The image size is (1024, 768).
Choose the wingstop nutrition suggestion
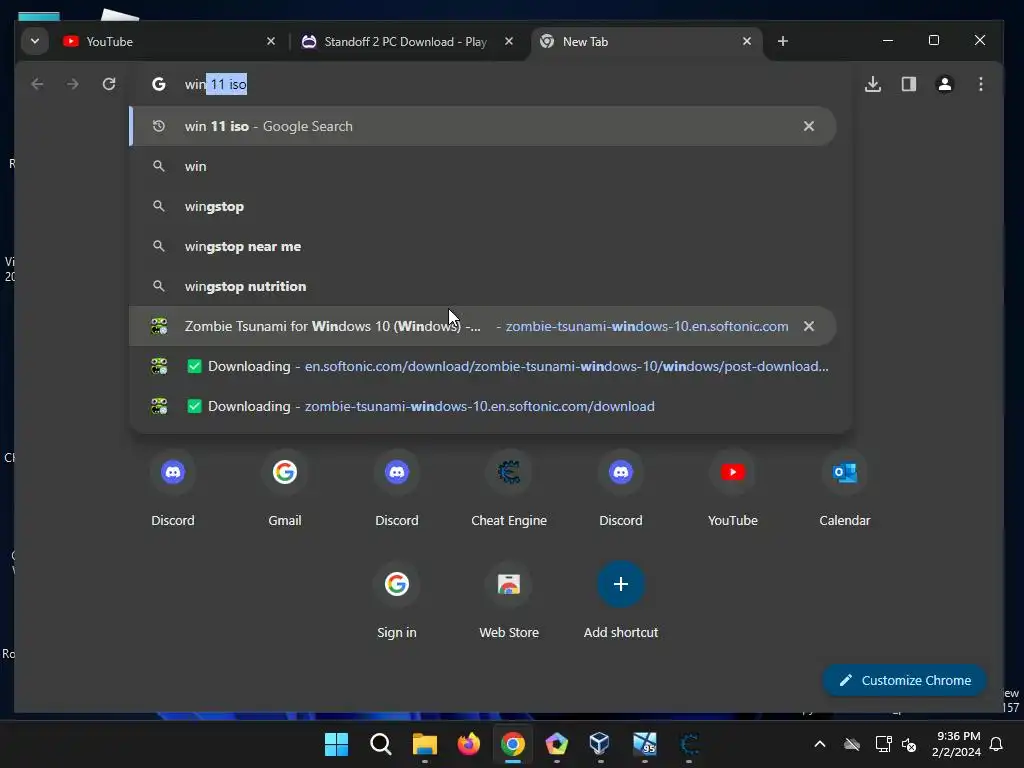[x=483, y=286]
